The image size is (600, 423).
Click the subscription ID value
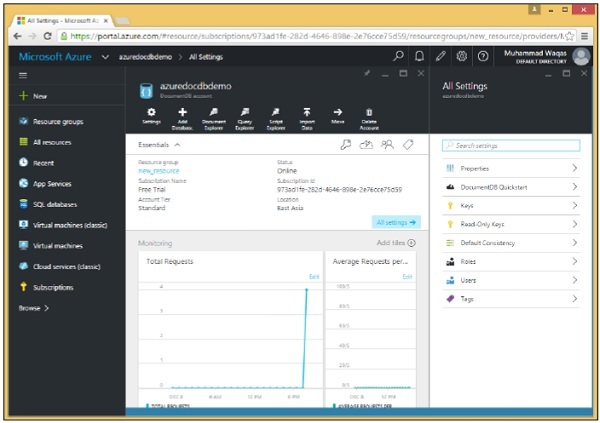[339, 189]
